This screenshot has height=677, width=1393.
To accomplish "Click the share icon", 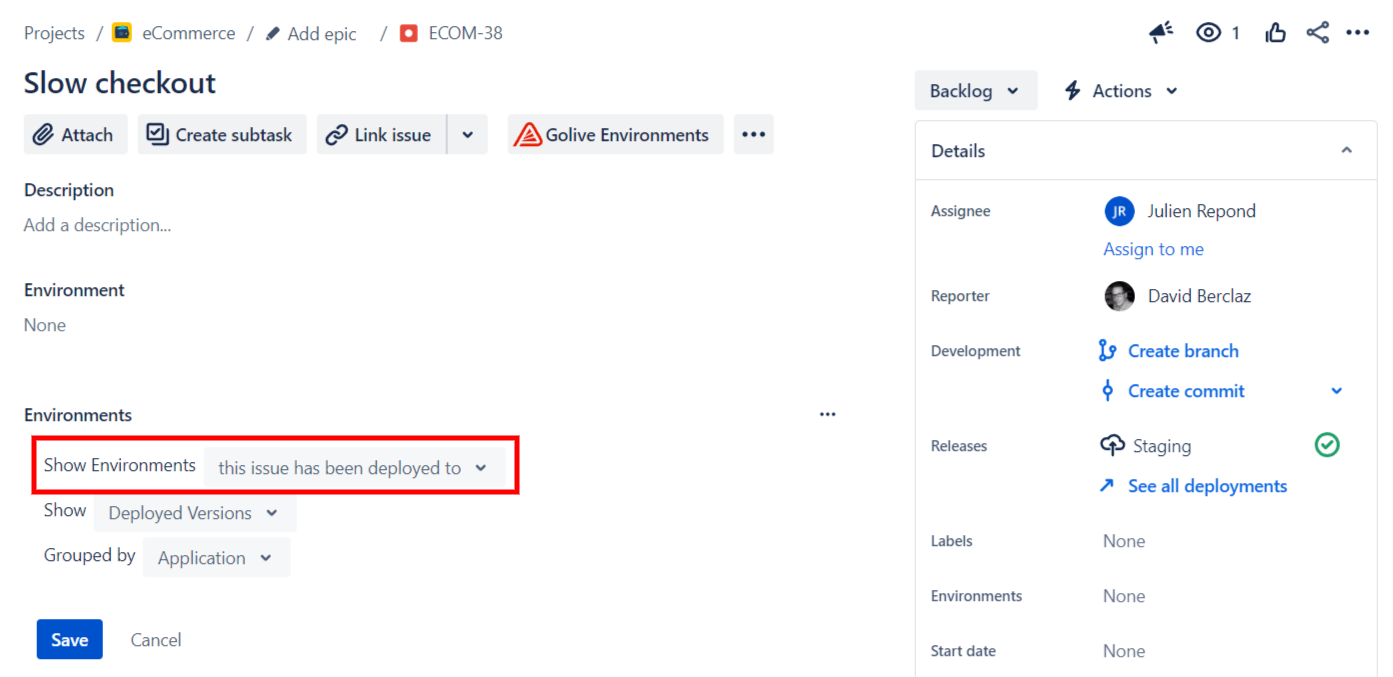I will click(x=1318, y=33).
